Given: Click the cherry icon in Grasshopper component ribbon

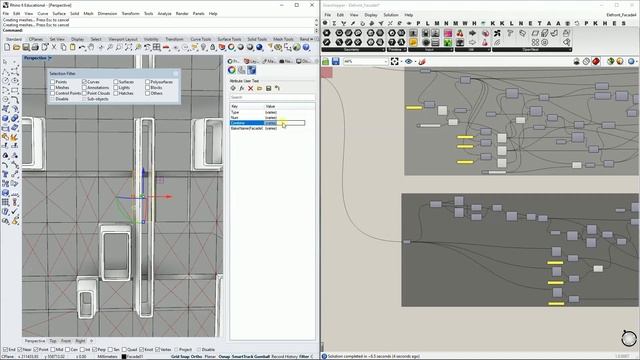Looking at the screenshot, I should pos(460,33).
